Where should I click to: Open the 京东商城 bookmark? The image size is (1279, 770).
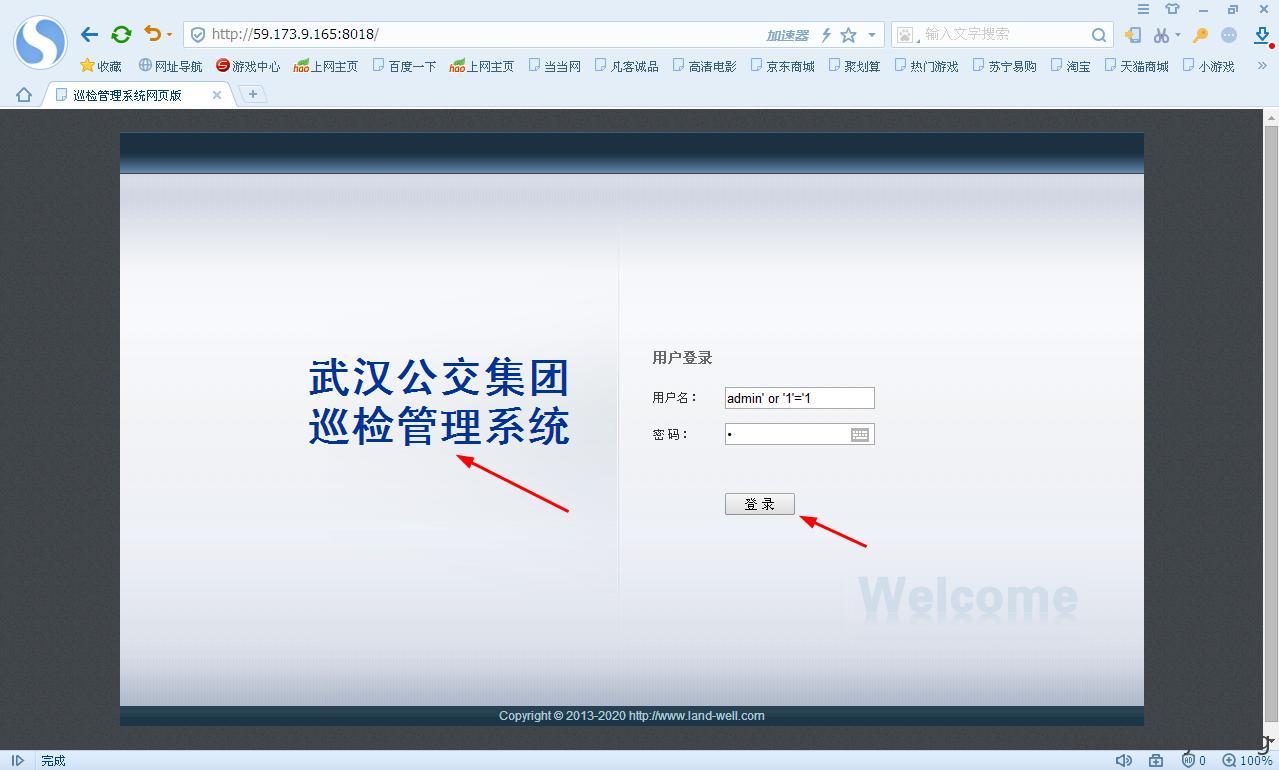(783, 66)
